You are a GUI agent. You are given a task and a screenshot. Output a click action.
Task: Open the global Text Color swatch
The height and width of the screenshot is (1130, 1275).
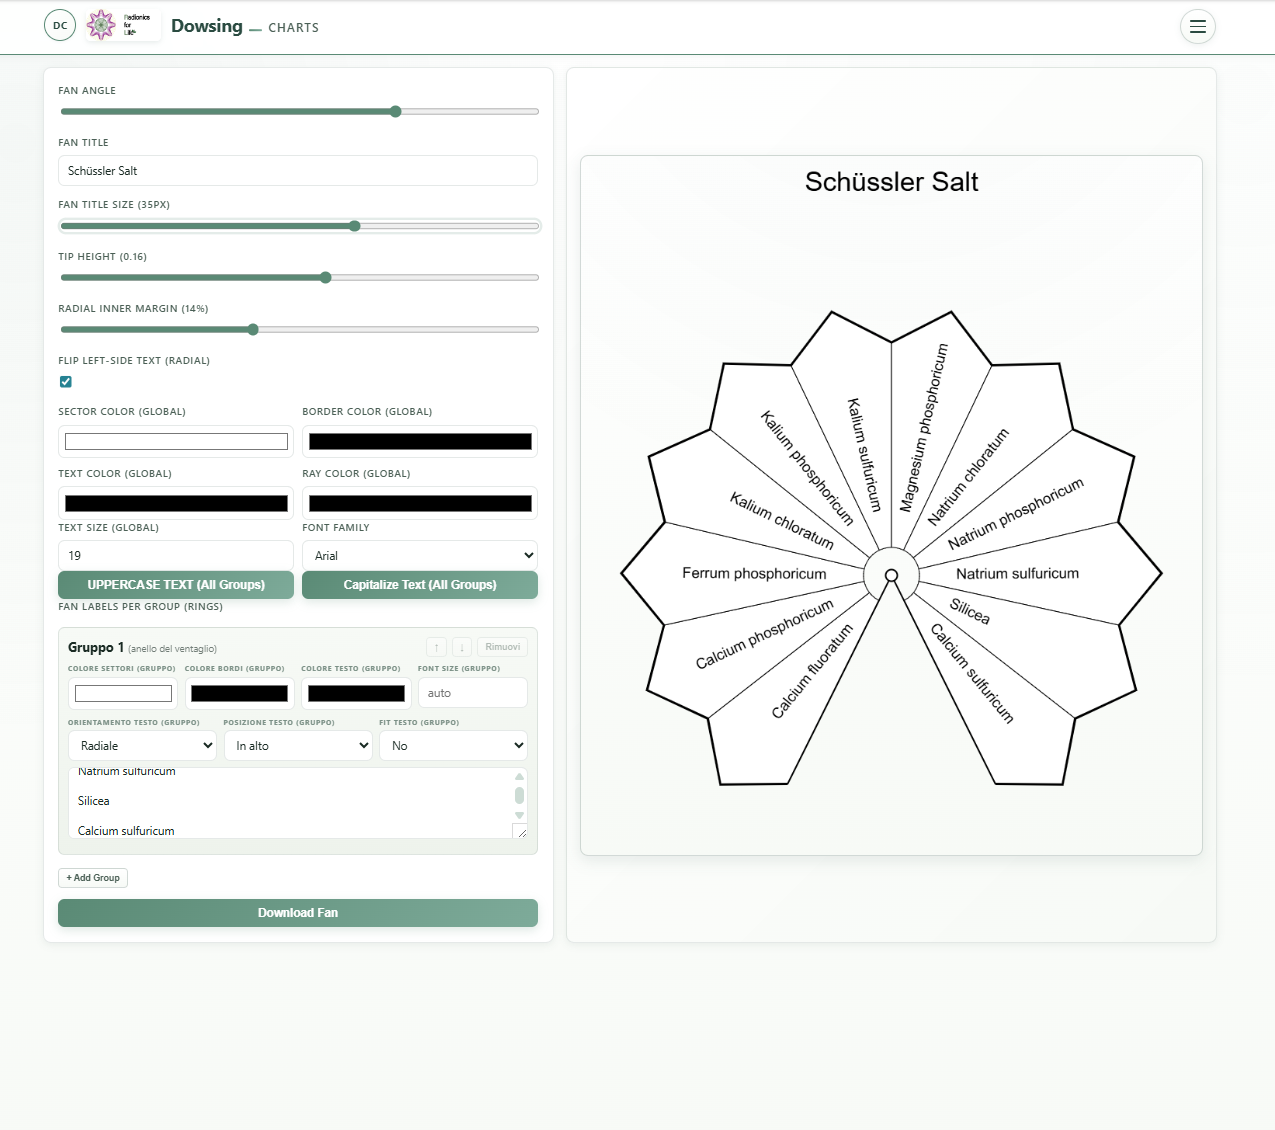click(176, 504)
